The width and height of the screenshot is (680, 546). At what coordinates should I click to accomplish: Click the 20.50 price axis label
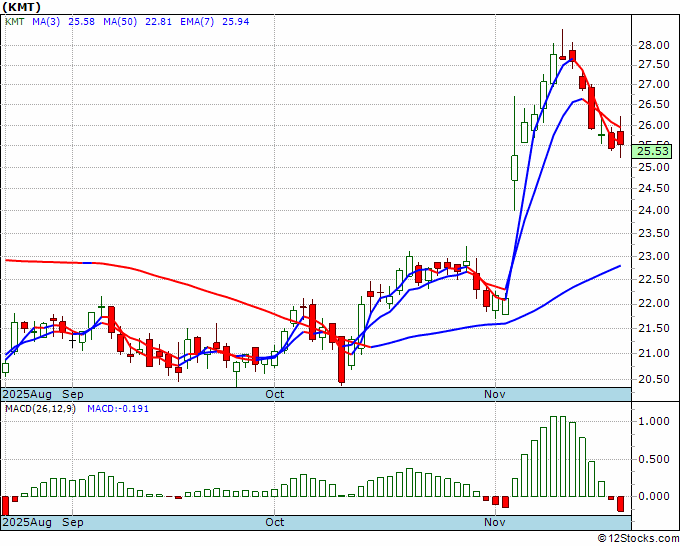tap(654, 379)
